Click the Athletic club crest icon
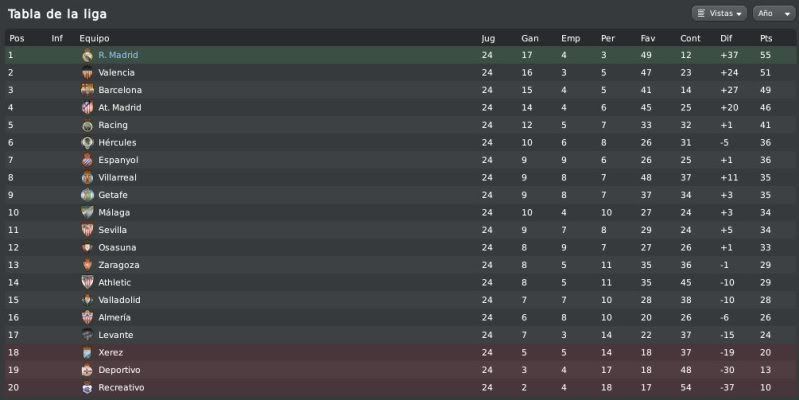Viewport: 799px width, 400px height. tap(87, 282)
